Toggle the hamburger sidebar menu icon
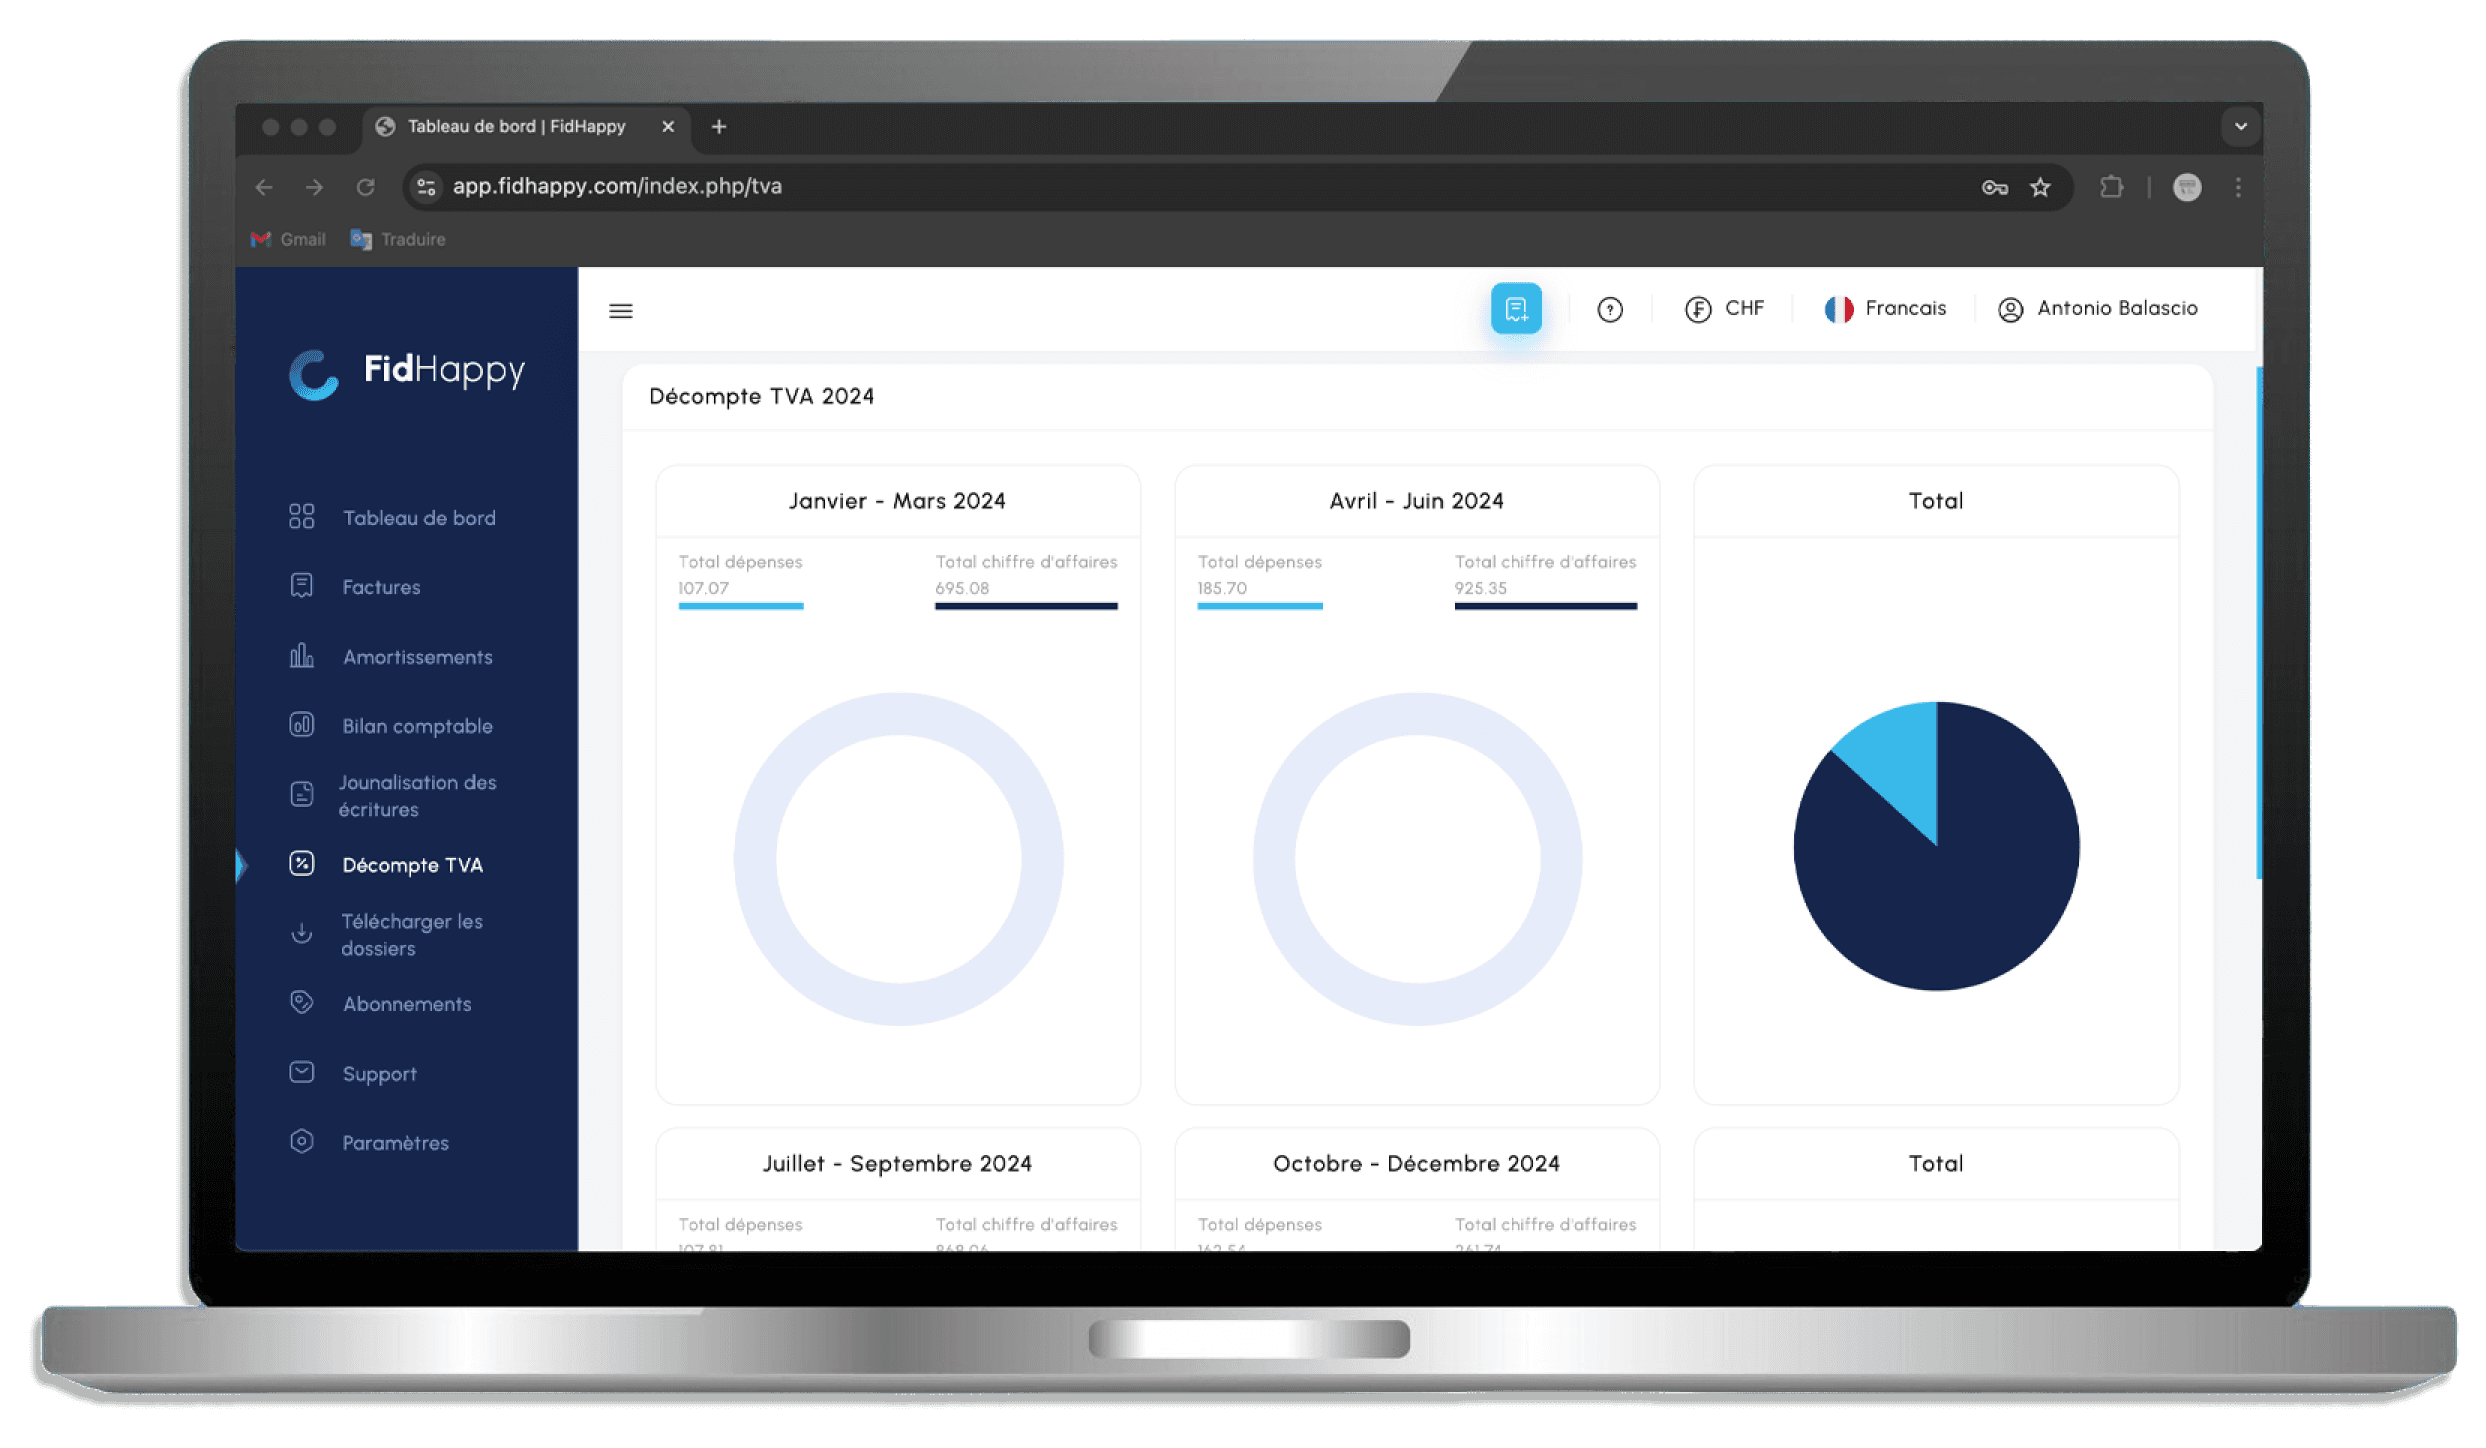2486x1448 pixels. pos(620,311)
